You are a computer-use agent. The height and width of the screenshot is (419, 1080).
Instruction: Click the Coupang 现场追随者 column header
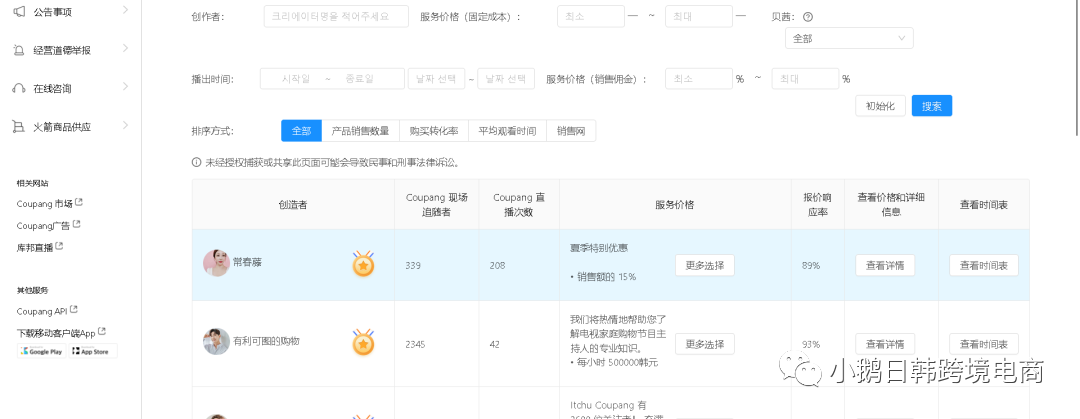tap(437, 205)
